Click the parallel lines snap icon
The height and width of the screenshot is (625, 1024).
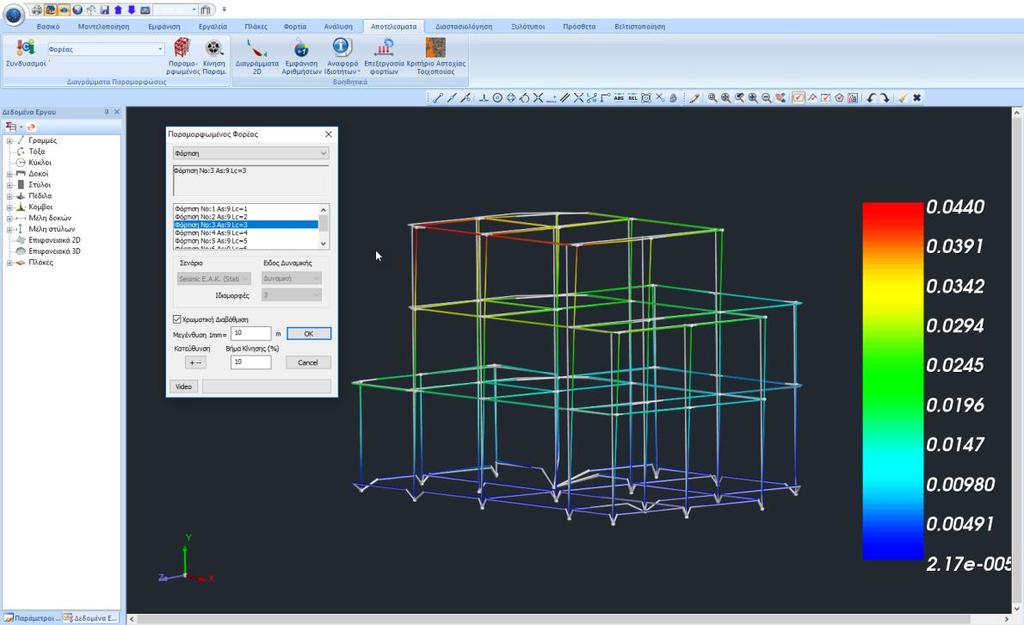point(564,98)
